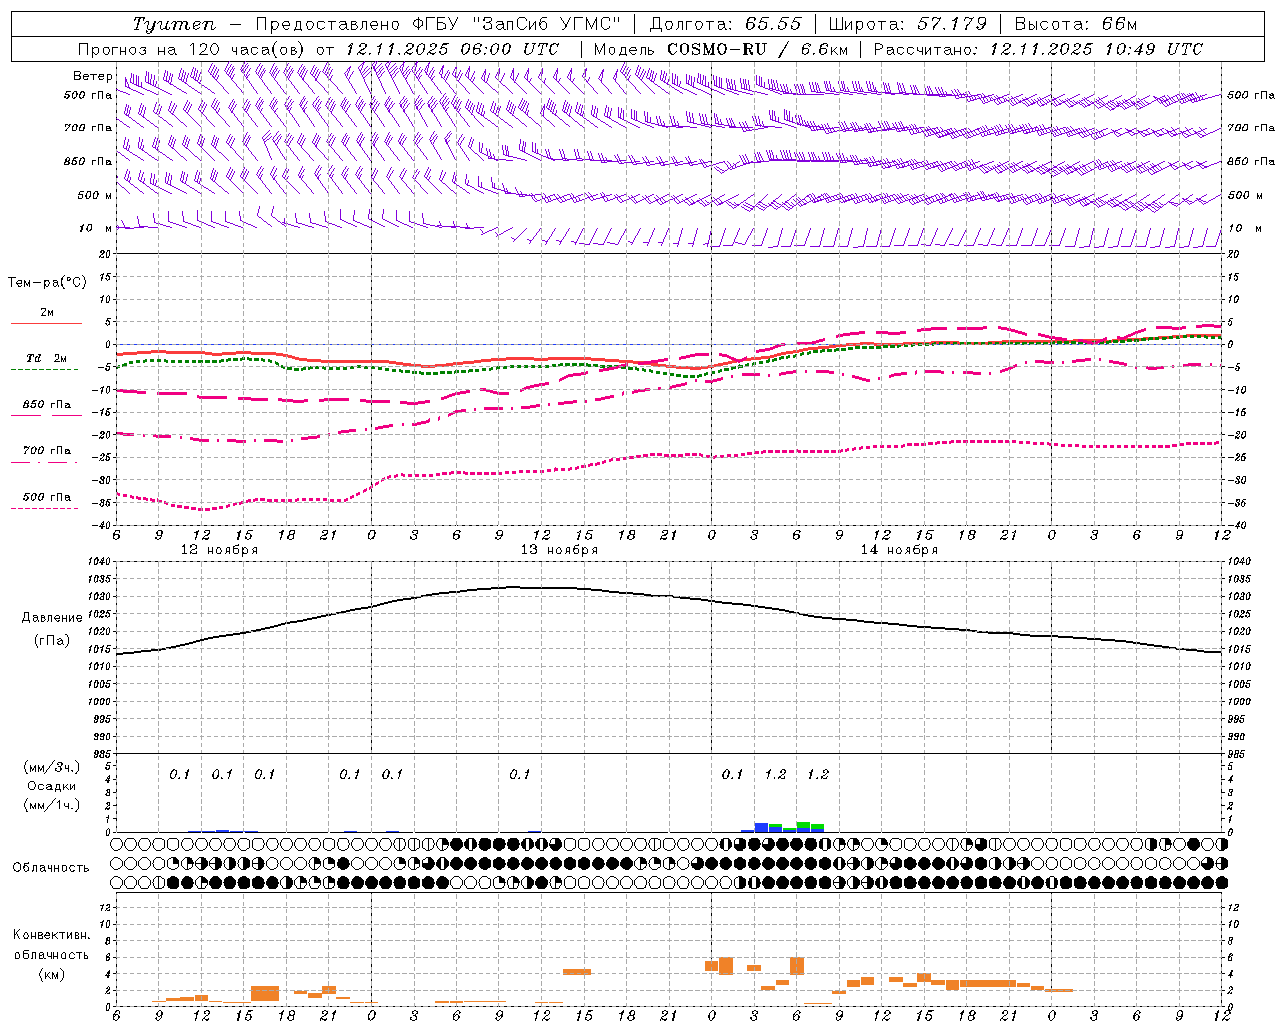Screen dimensions: 1280x1024
Task: Click the '500 м' wind level label on left
Action: coord(95,196)
